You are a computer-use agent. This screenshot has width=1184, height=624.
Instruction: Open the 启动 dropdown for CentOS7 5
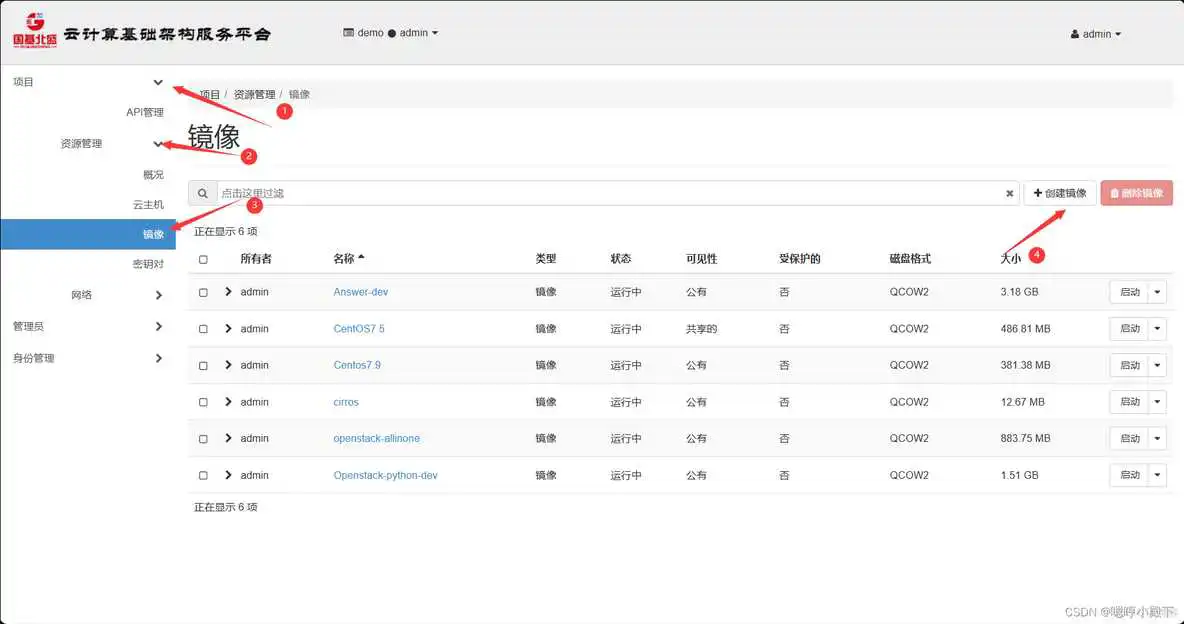click(x=1158, y=328)
